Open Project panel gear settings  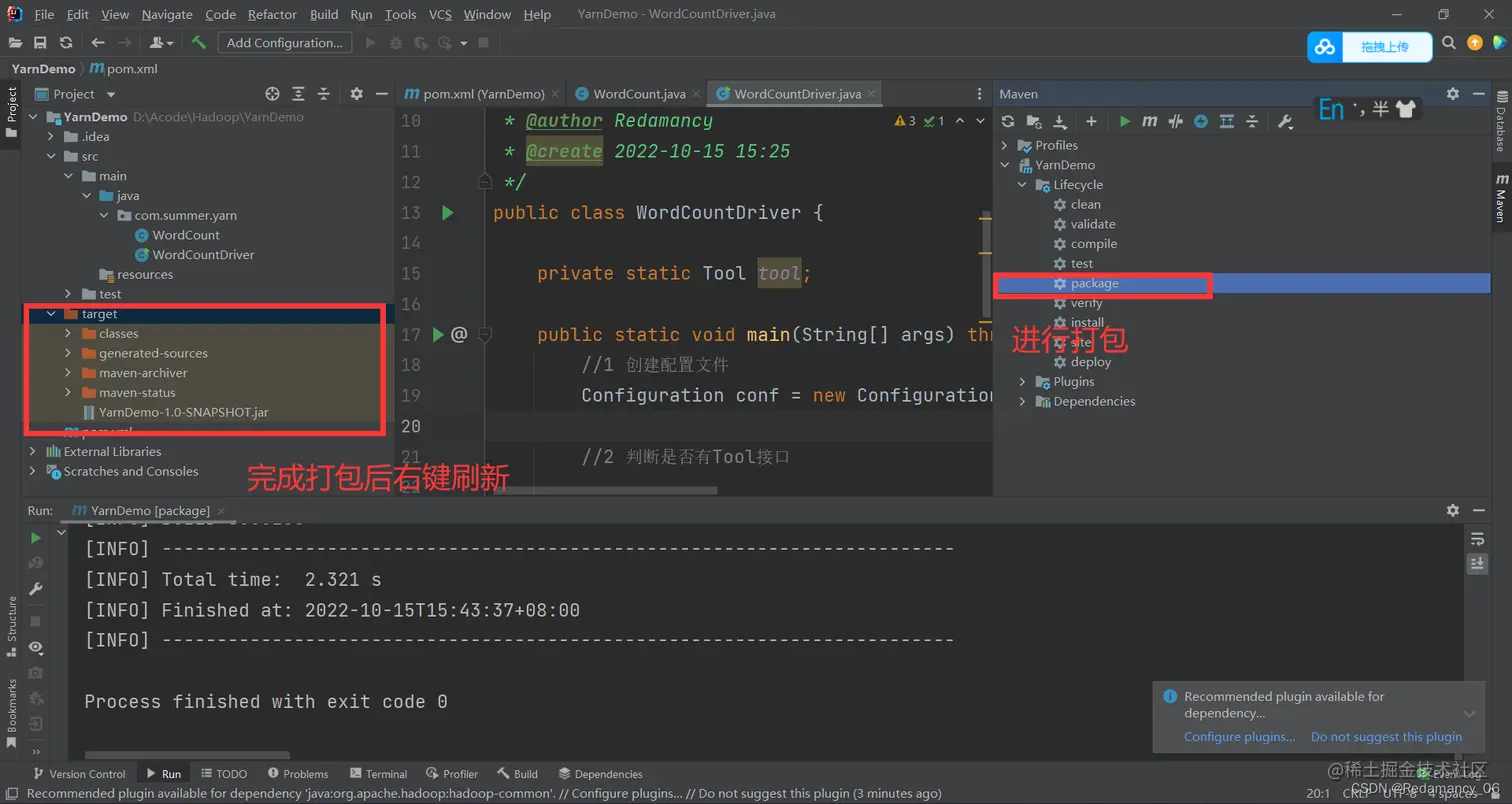click(356, 94)
